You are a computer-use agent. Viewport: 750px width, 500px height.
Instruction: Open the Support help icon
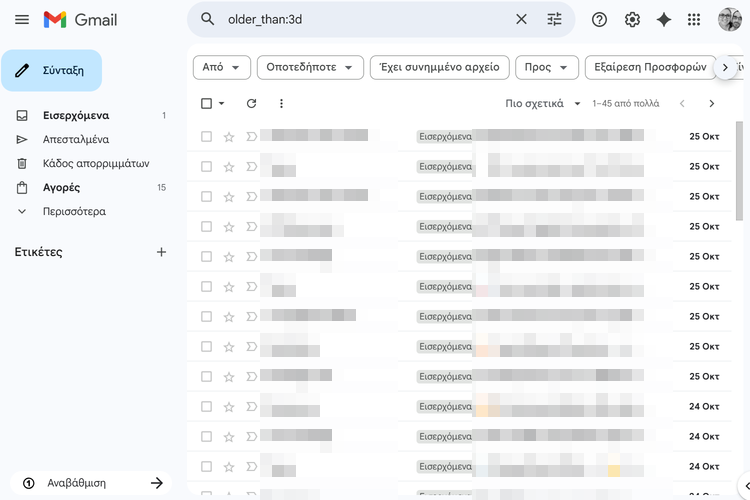pyautogui.click(x=600, y=20)
